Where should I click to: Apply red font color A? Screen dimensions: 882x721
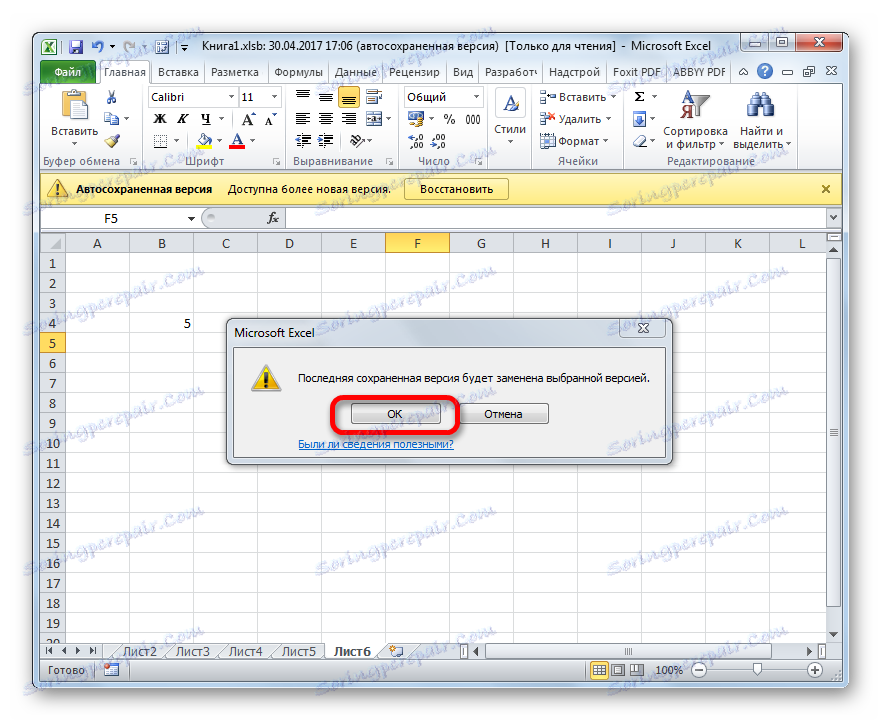(237, 141)
